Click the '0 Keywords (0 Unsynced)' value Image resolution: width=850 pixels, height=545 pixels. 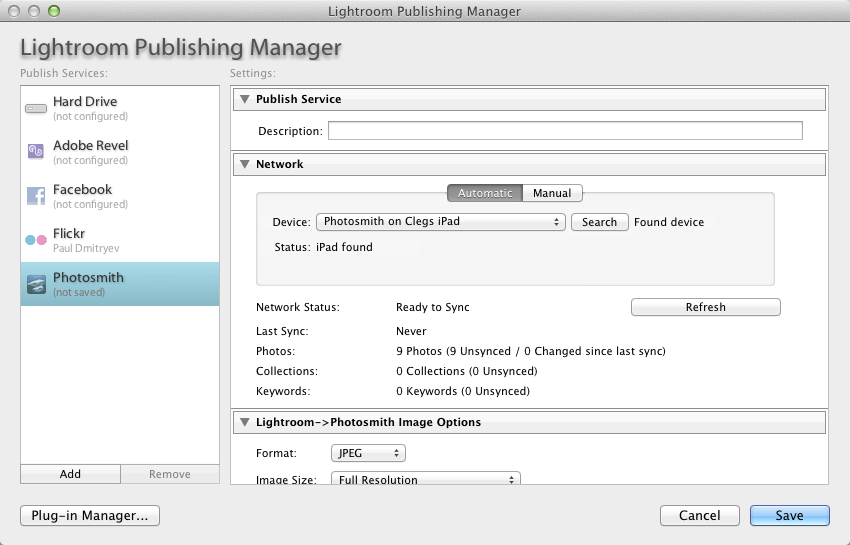463,392
